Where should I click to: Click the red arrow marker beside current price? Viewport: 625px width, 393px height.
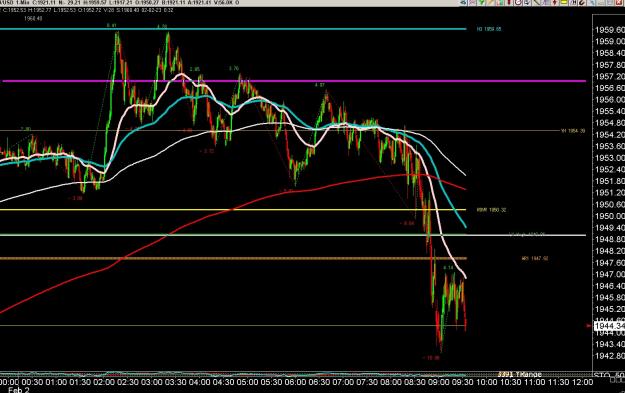click(588, 326)
